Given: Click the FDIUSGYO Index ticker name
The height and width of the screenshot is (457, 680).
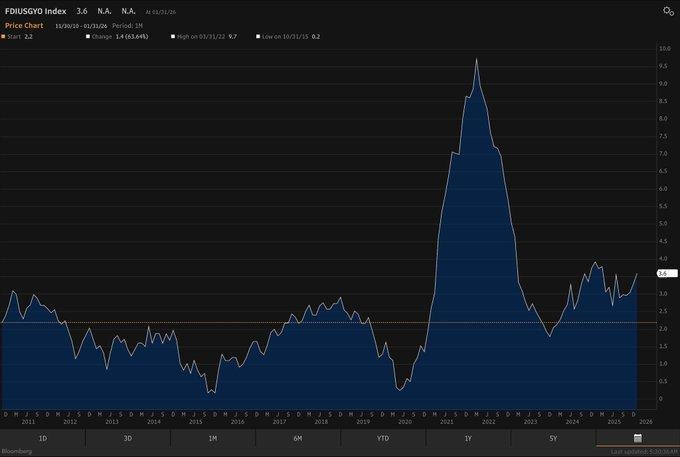Looking at the screenshot, I should pos(35,10).
